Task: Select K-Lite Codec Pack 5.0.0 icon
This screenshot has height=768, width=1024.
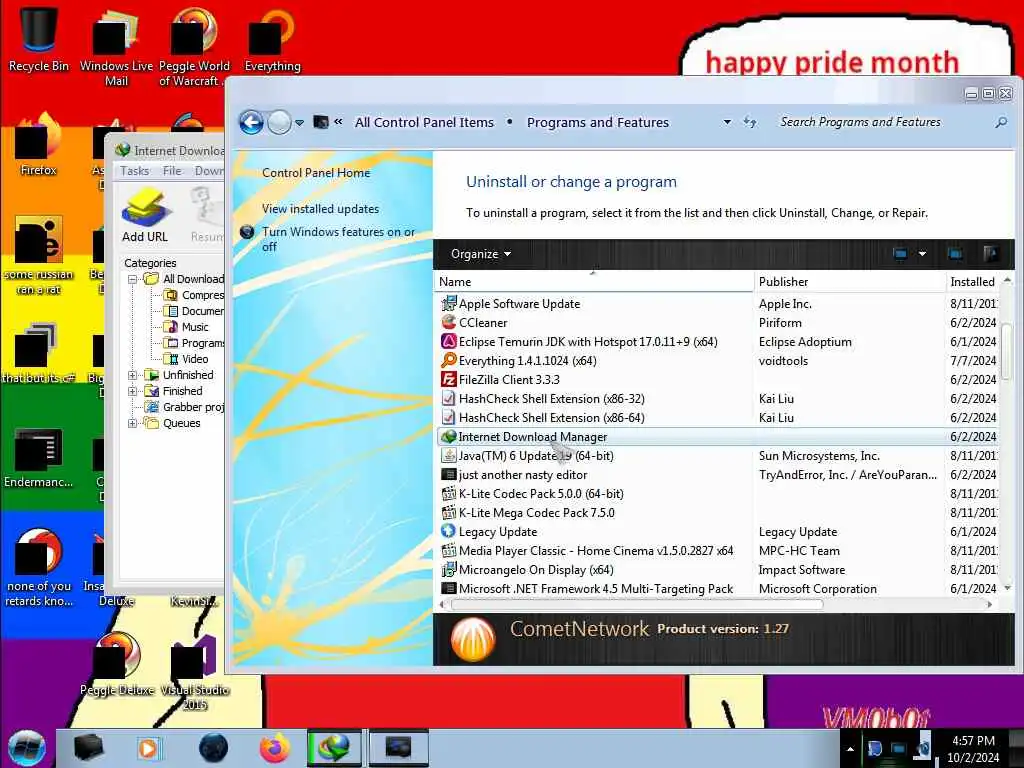Action: (x=449, y=494)
